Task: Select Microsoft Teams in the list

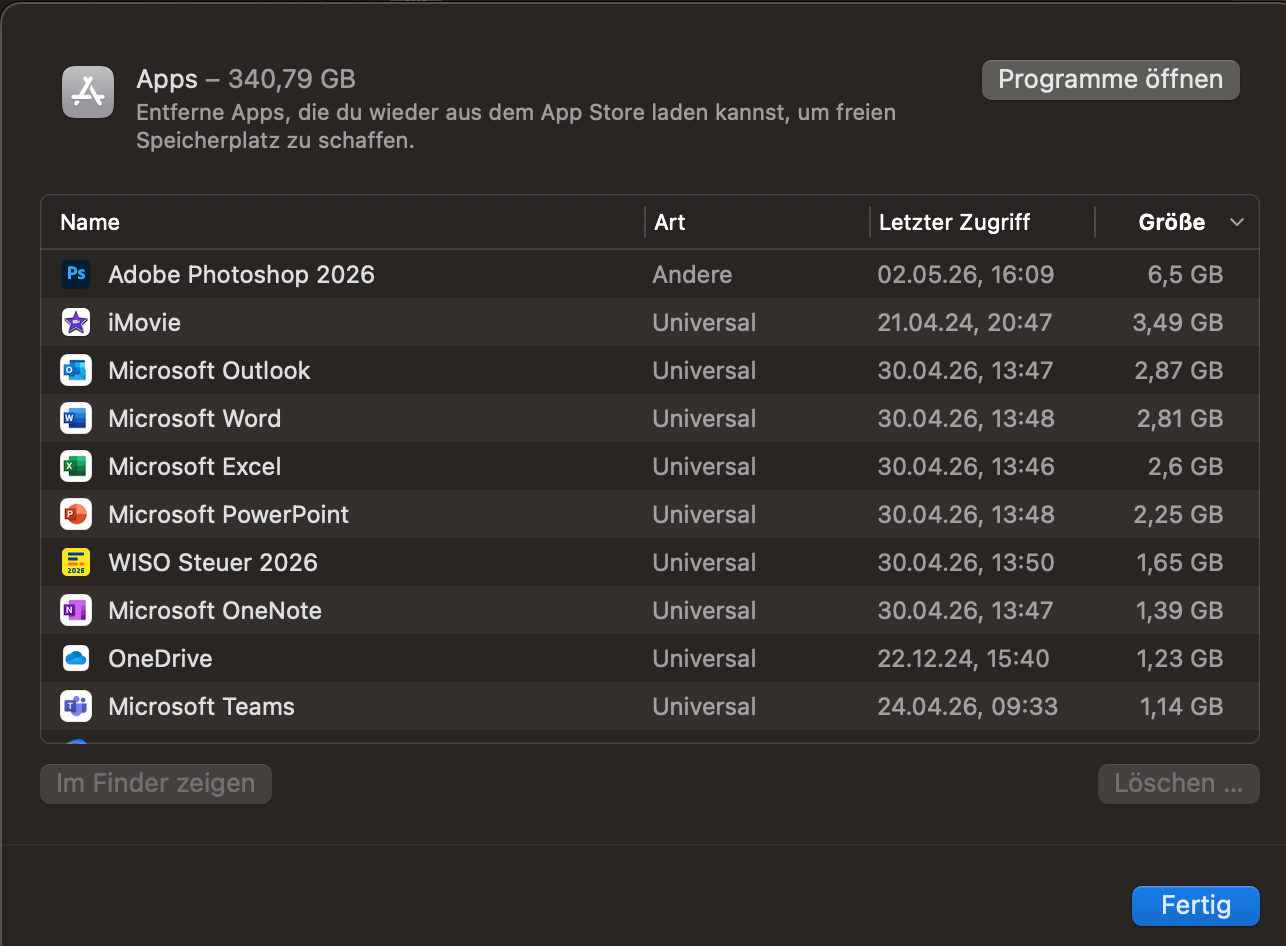Action: point(201,706)
